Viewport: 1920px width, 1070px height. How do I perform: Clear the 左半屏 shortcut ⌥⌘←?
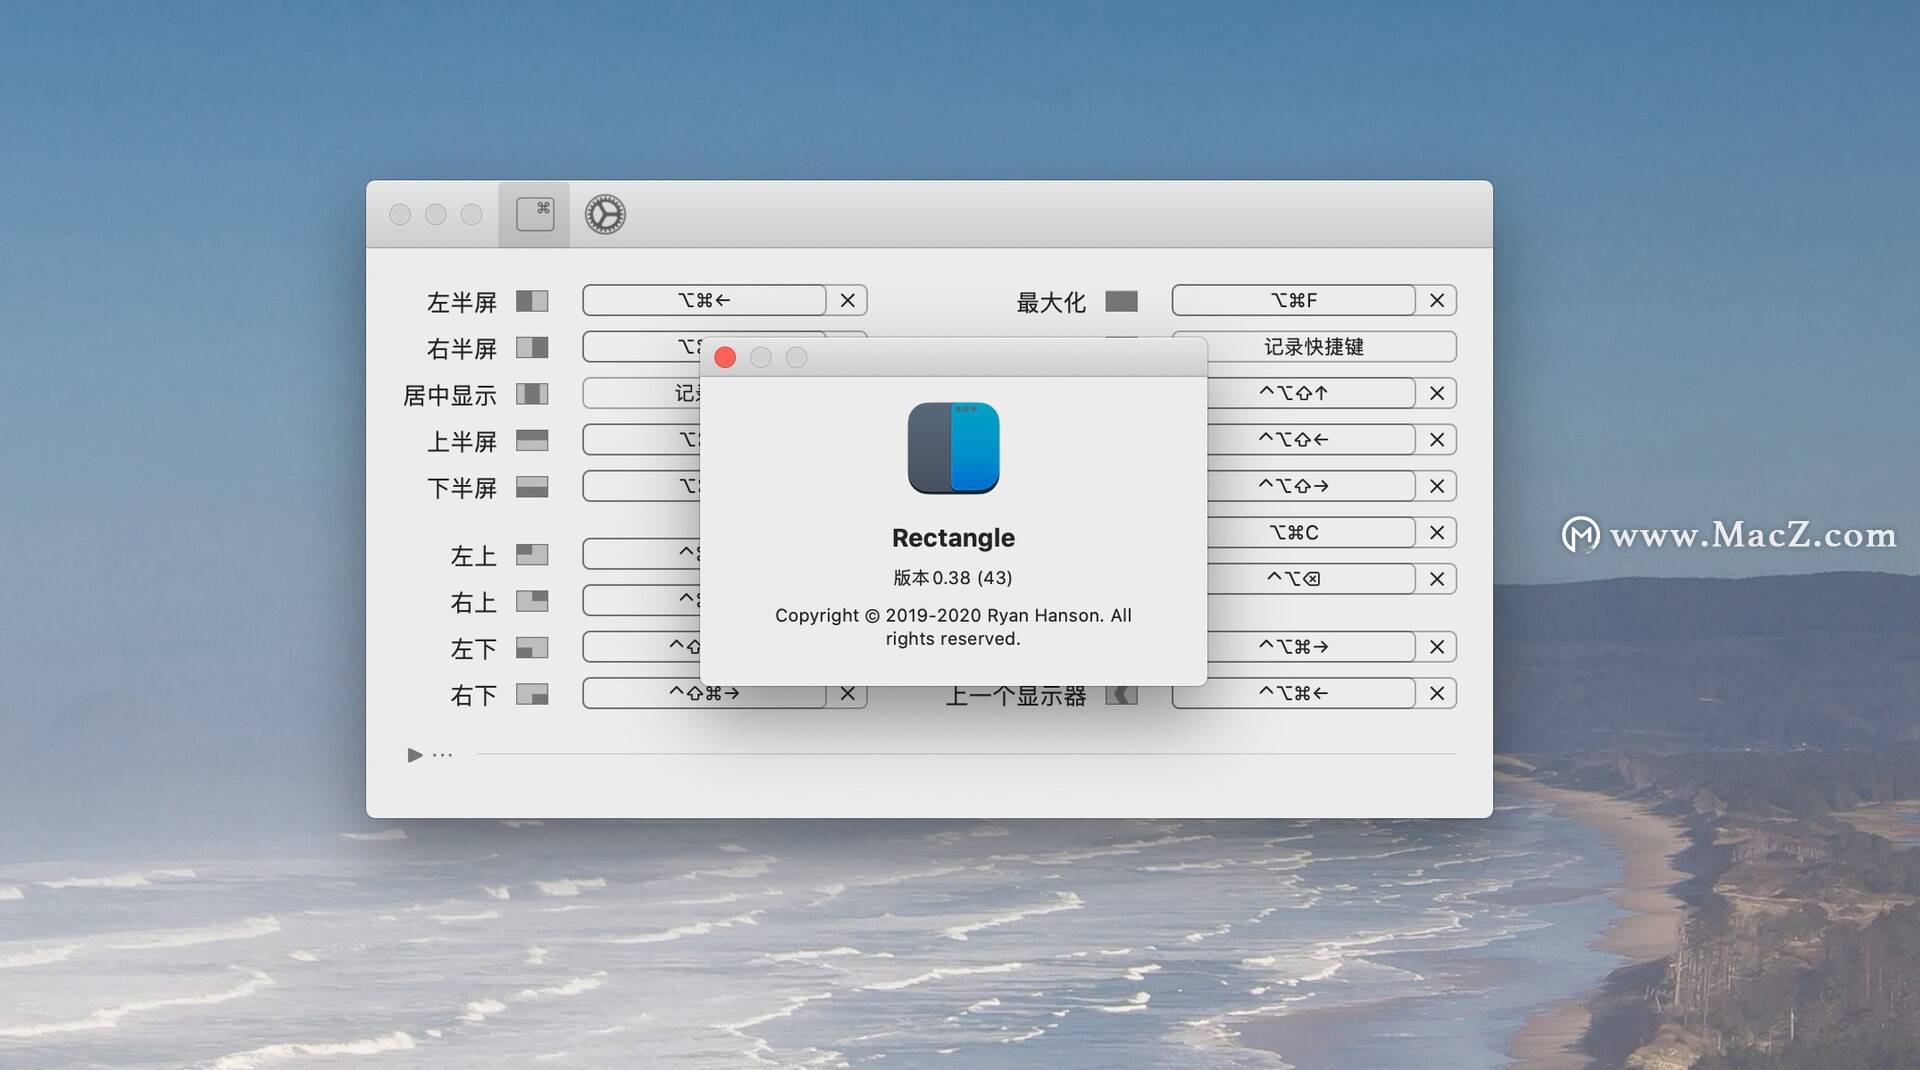(847, 300)
